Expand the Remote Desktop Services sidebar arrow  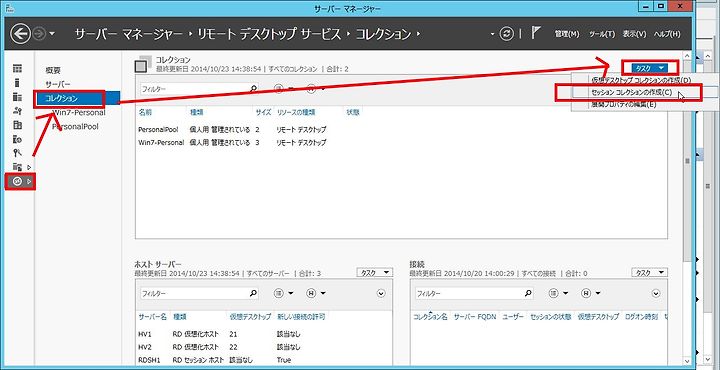(30, 181)
